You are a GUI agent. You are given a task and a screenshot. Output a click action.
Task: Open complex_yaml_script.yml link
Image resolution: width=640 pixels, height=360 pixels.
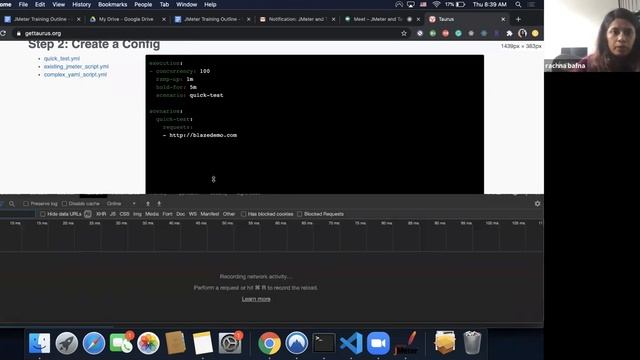(x=75, y=75)
